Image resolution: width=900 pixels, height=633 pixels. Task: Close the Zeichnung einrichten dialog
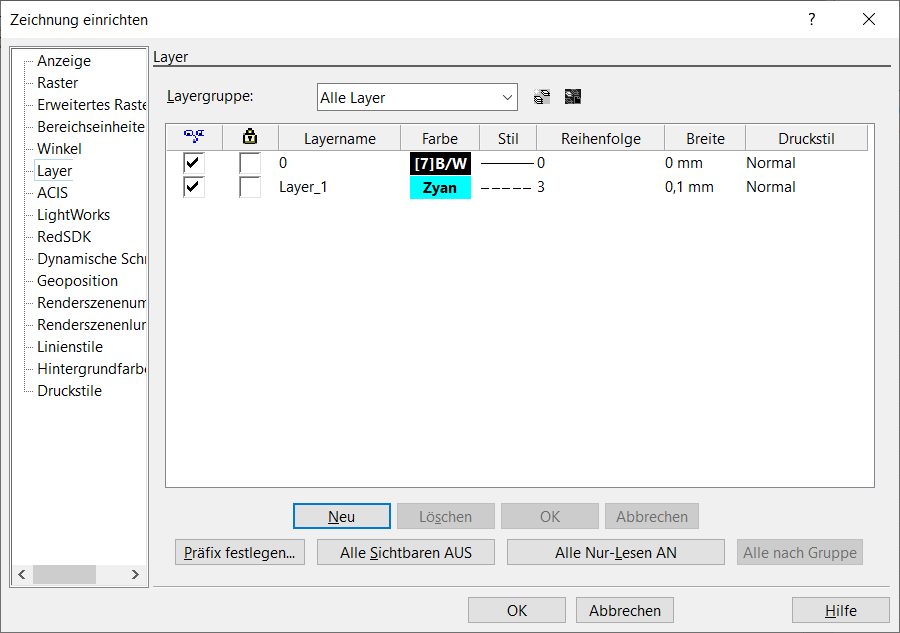point(869,20)
